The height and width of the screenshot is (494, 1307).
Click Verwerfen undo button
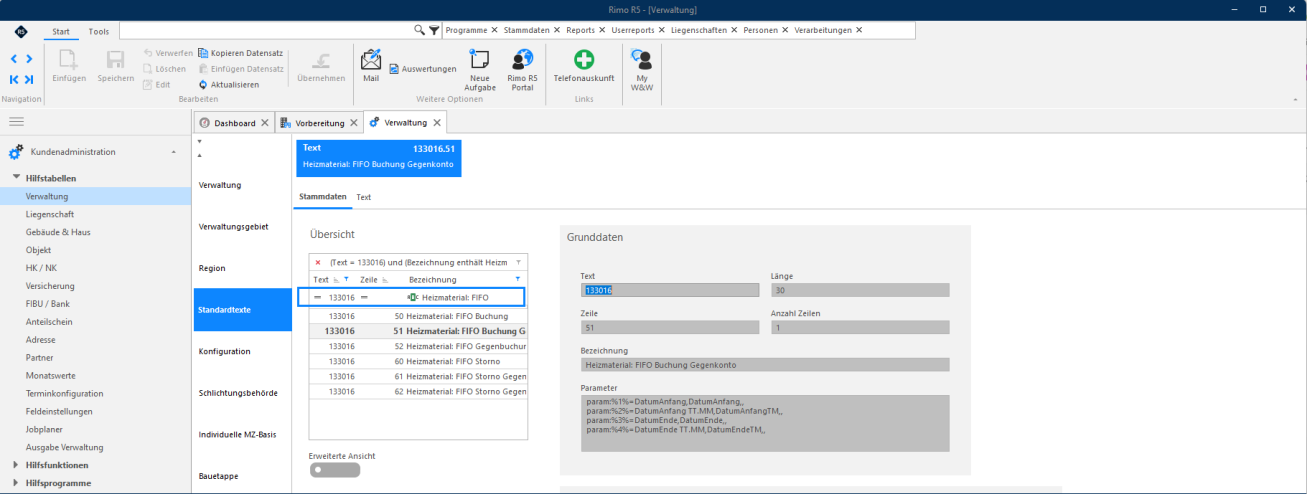(x=167, y=53)
